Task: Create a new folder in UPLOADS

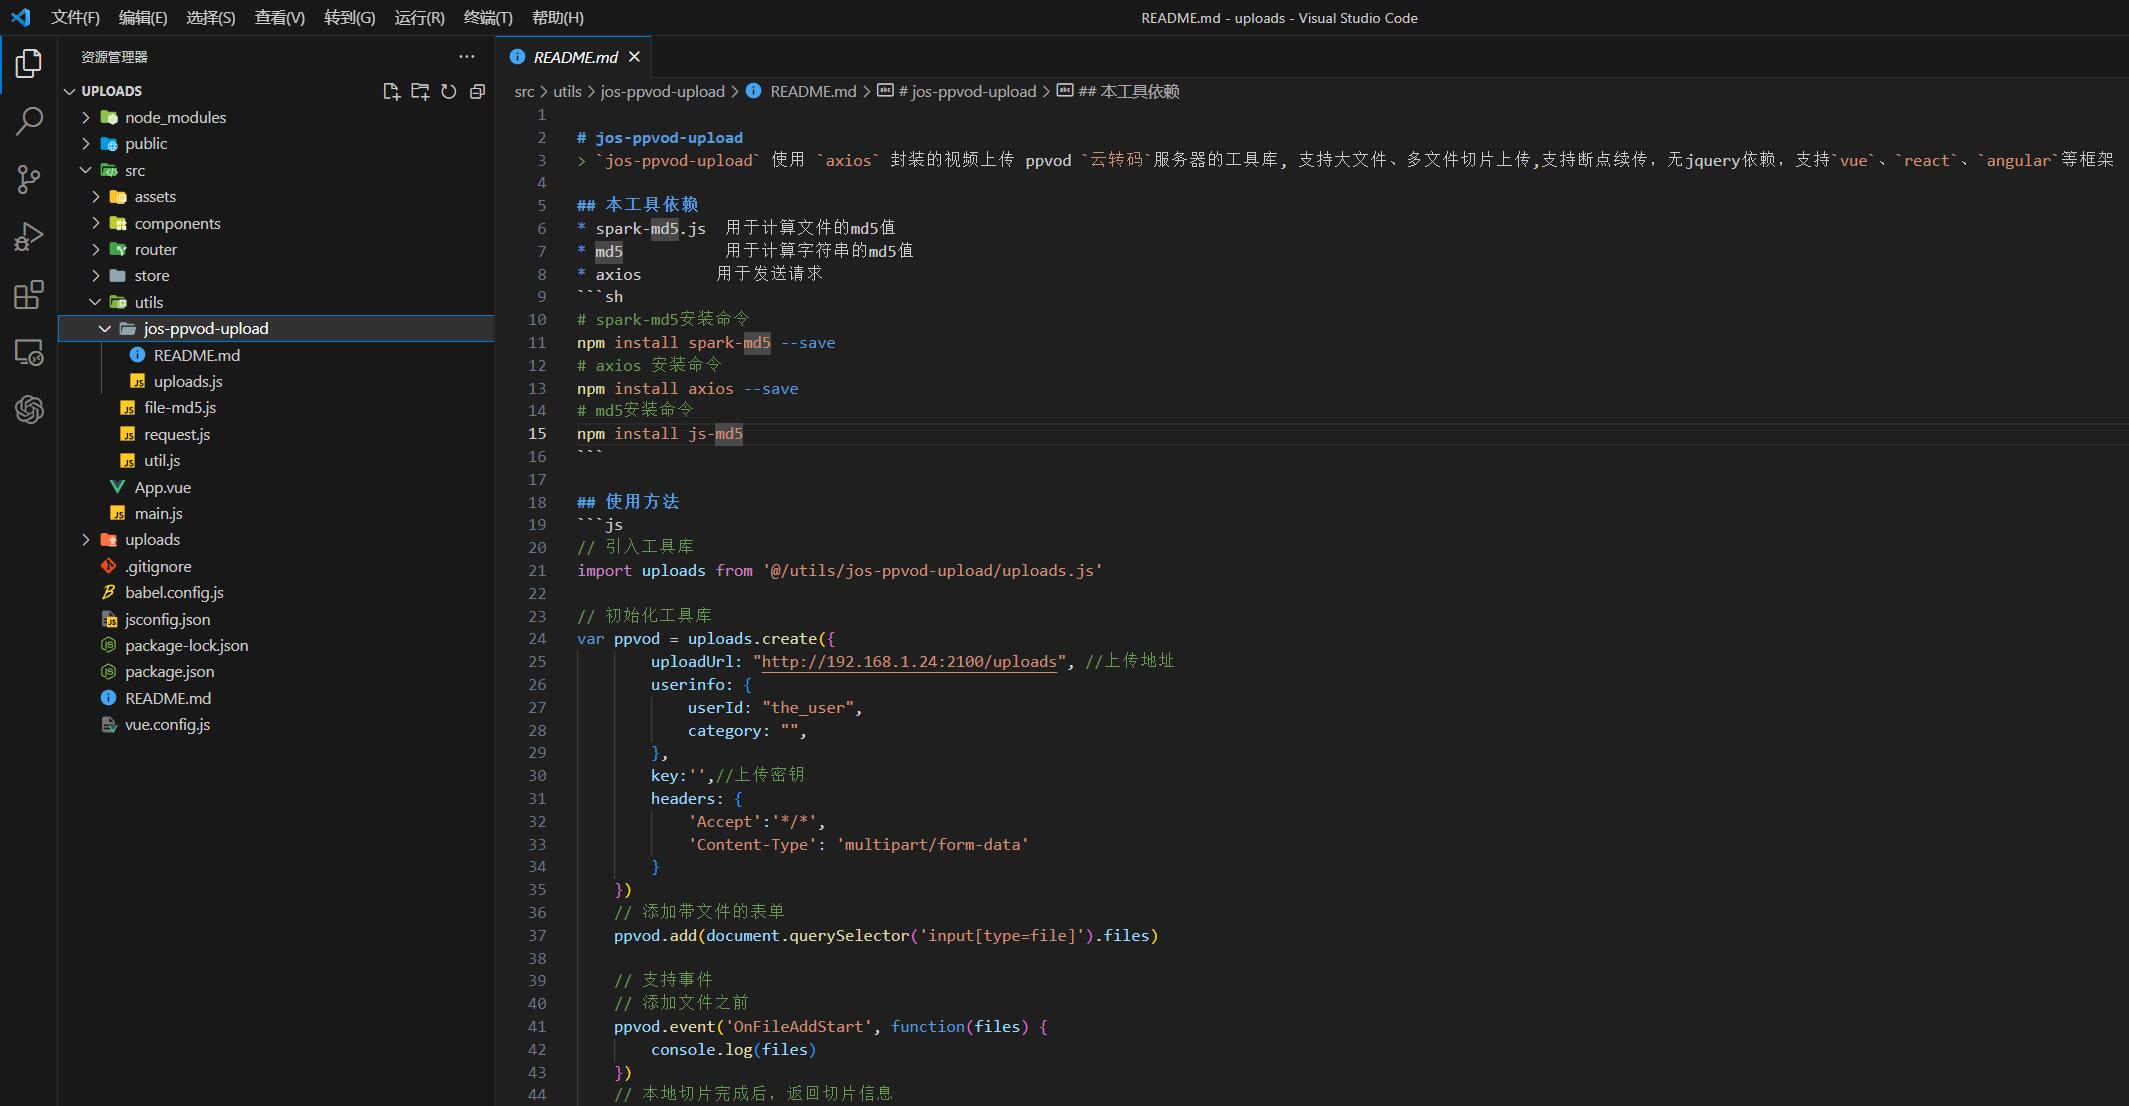Action: (420, 91)
